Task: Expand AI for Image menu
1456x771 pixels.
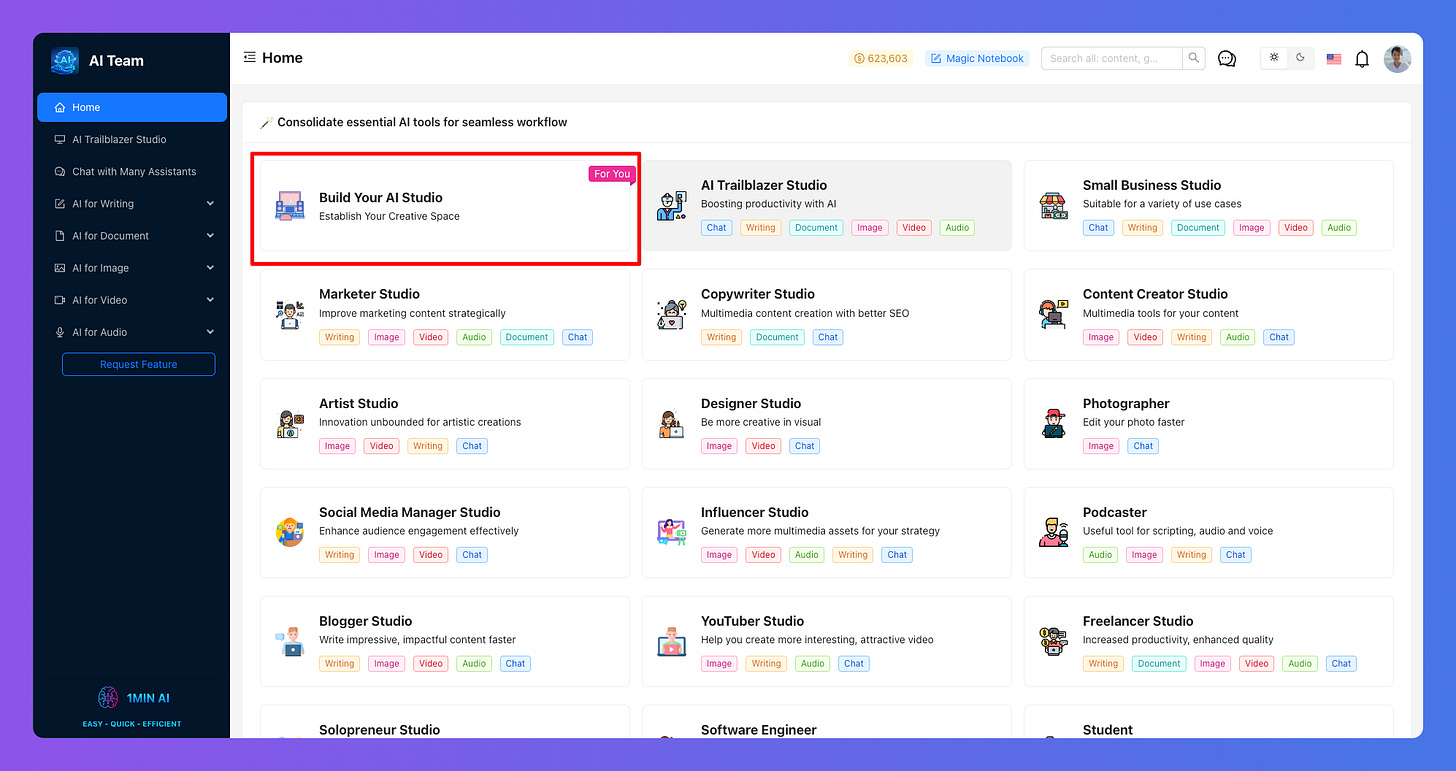Action: 132,268
